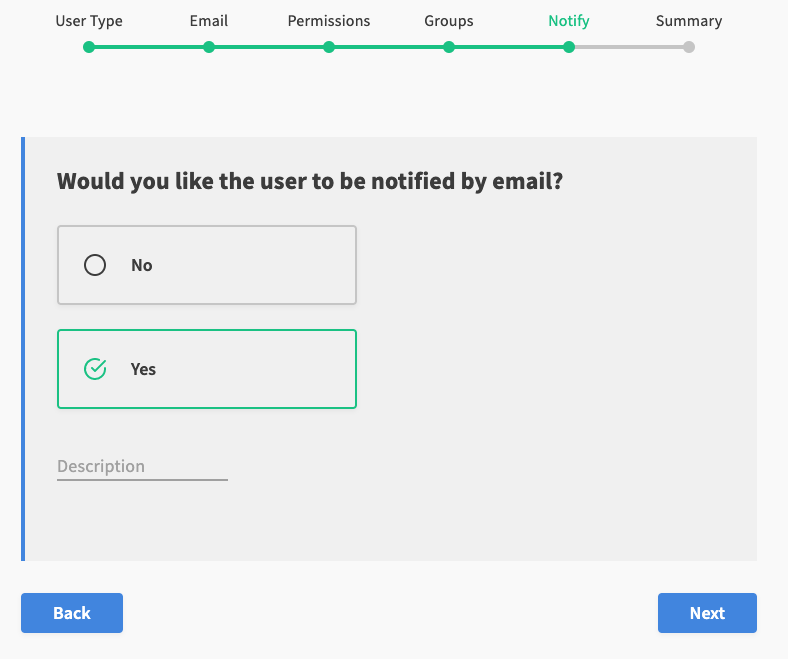Switch to the Groups step label
Image resolution: width=788 pixels, height=659 pixels.
[x=449, y=21]
